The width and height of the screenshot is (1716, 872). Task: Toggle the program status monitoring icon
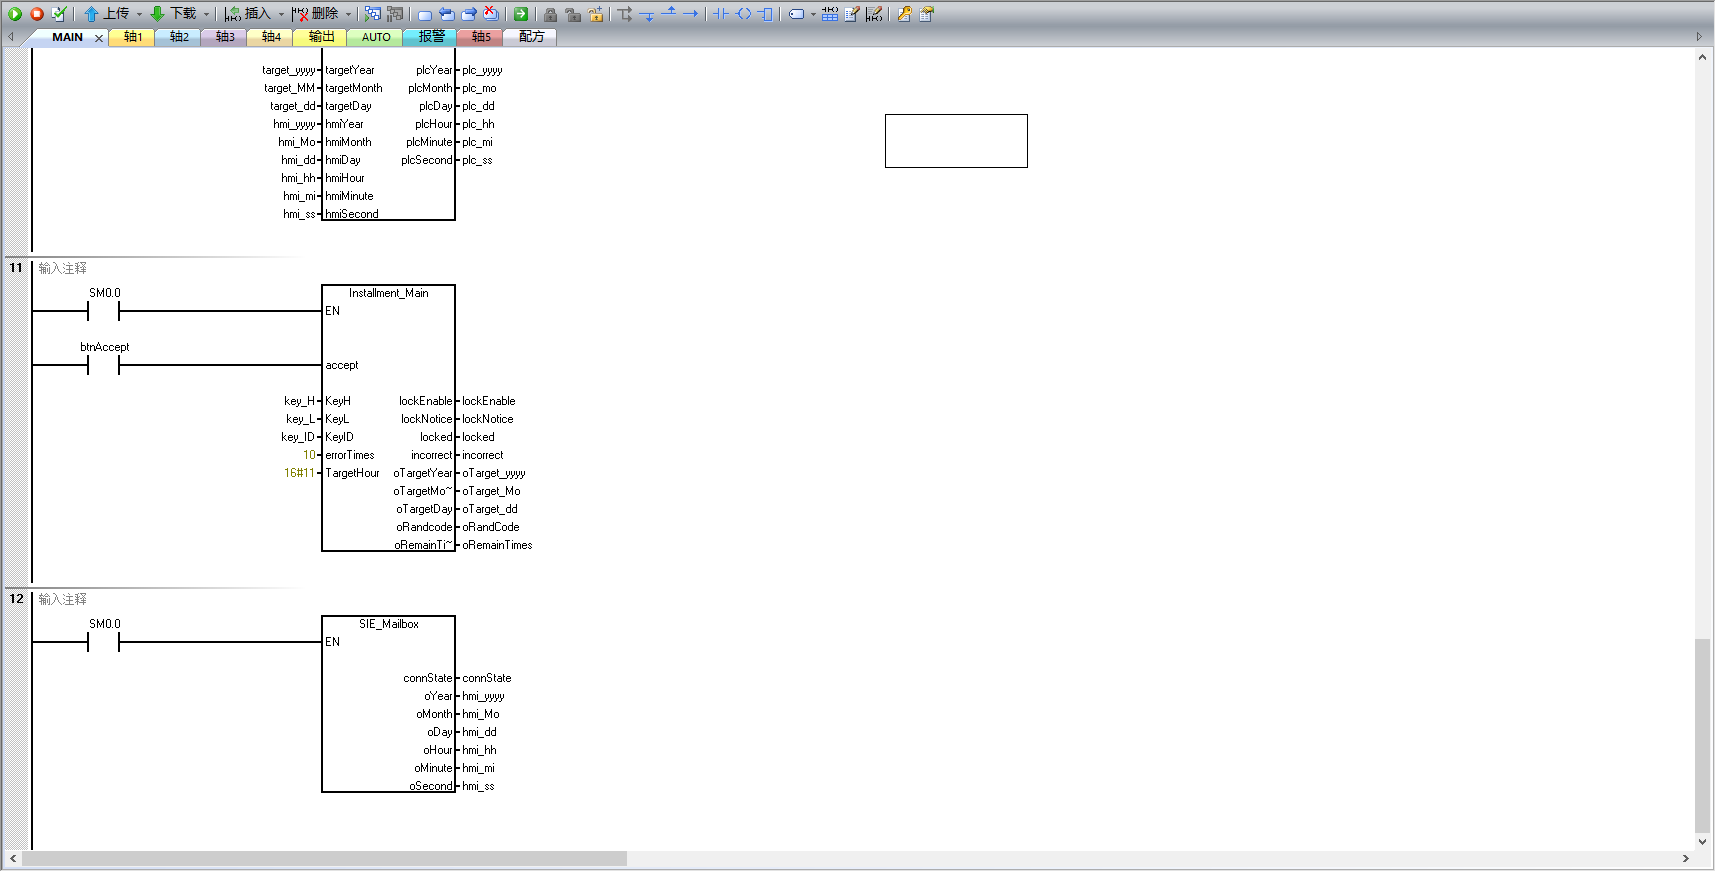pos(372,14)
